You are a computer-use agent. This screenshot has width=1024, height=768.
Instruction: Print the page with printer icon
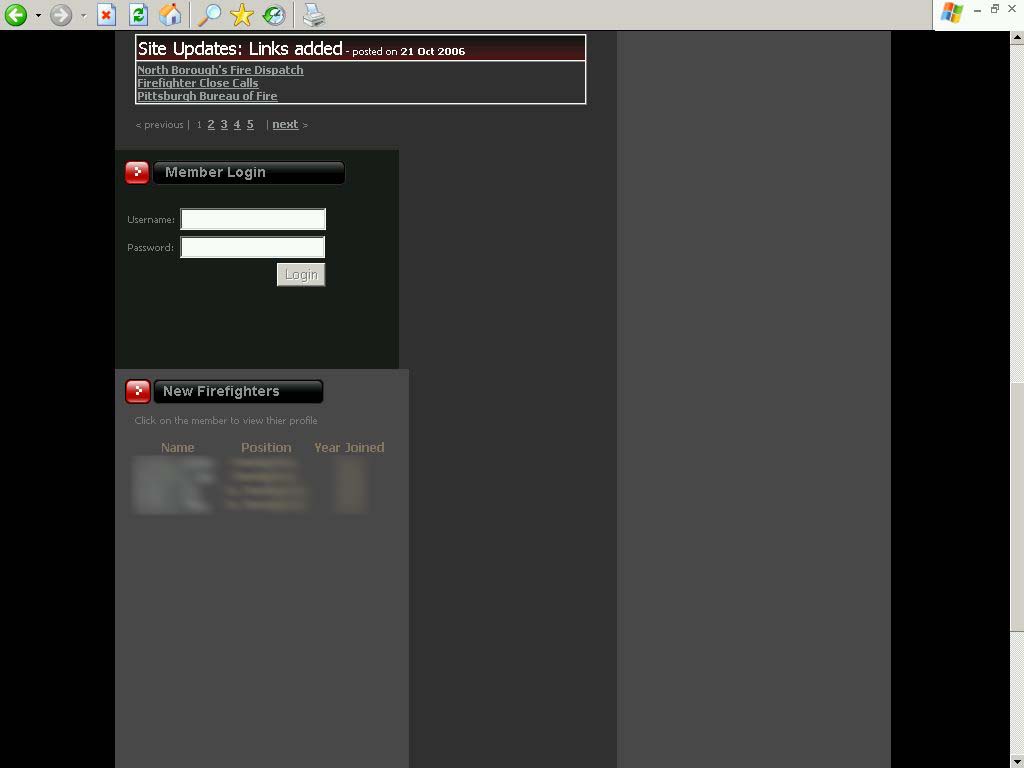pyautogui.click(x=314, y=15)
